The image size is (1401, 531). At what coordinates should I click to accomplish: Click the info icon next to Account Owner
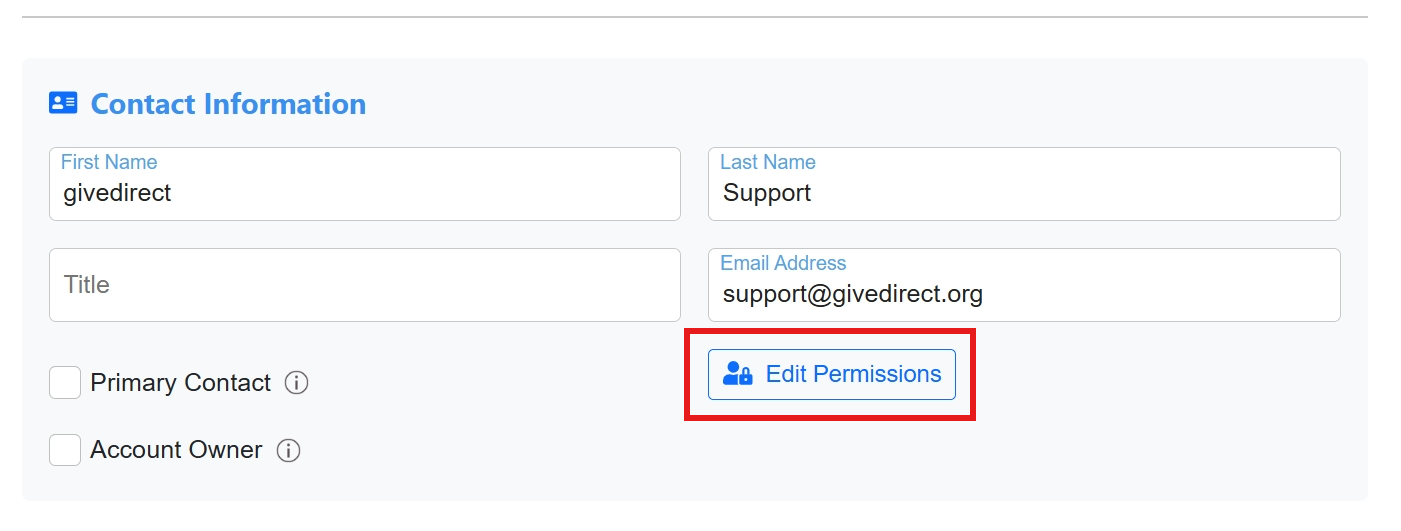[288, 451]
